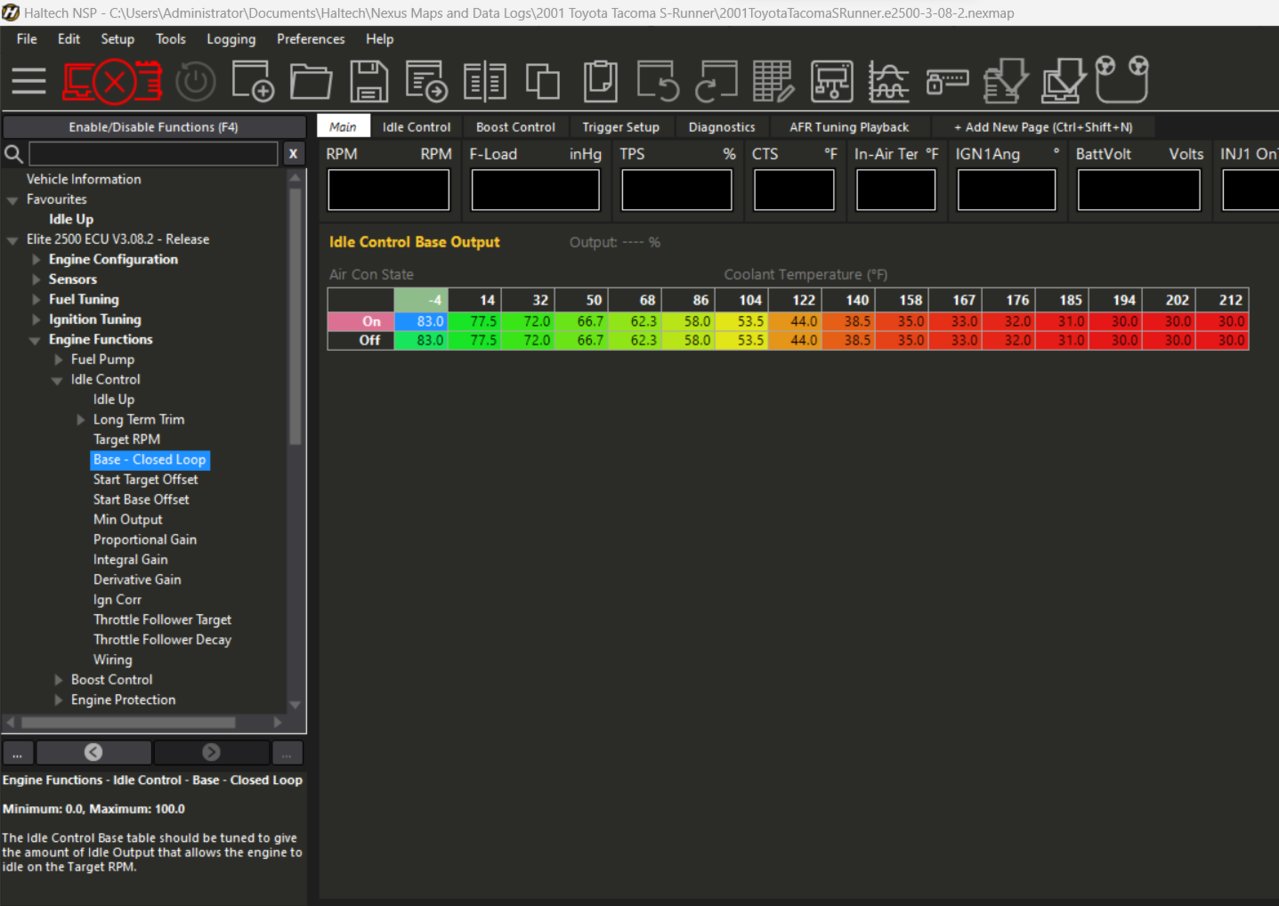
Task: Select the On row header cell
Action: 361,321
